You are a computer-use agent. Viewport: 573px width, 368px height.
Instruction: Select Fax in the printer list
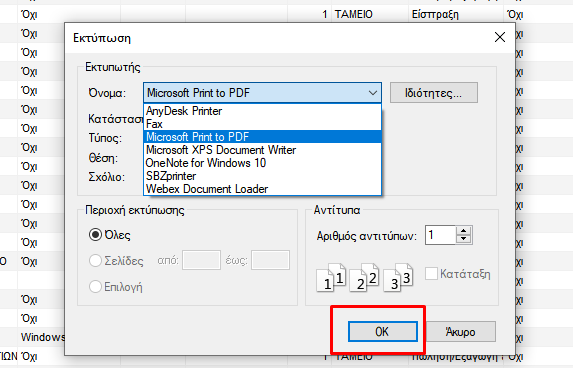262,124
